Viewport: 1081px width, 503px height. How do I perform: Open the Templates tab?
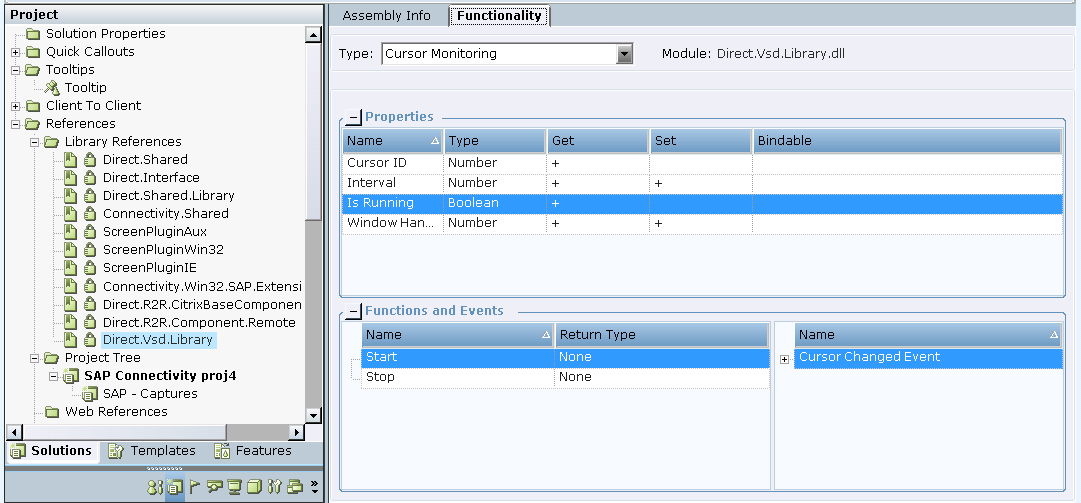point(152,451)
